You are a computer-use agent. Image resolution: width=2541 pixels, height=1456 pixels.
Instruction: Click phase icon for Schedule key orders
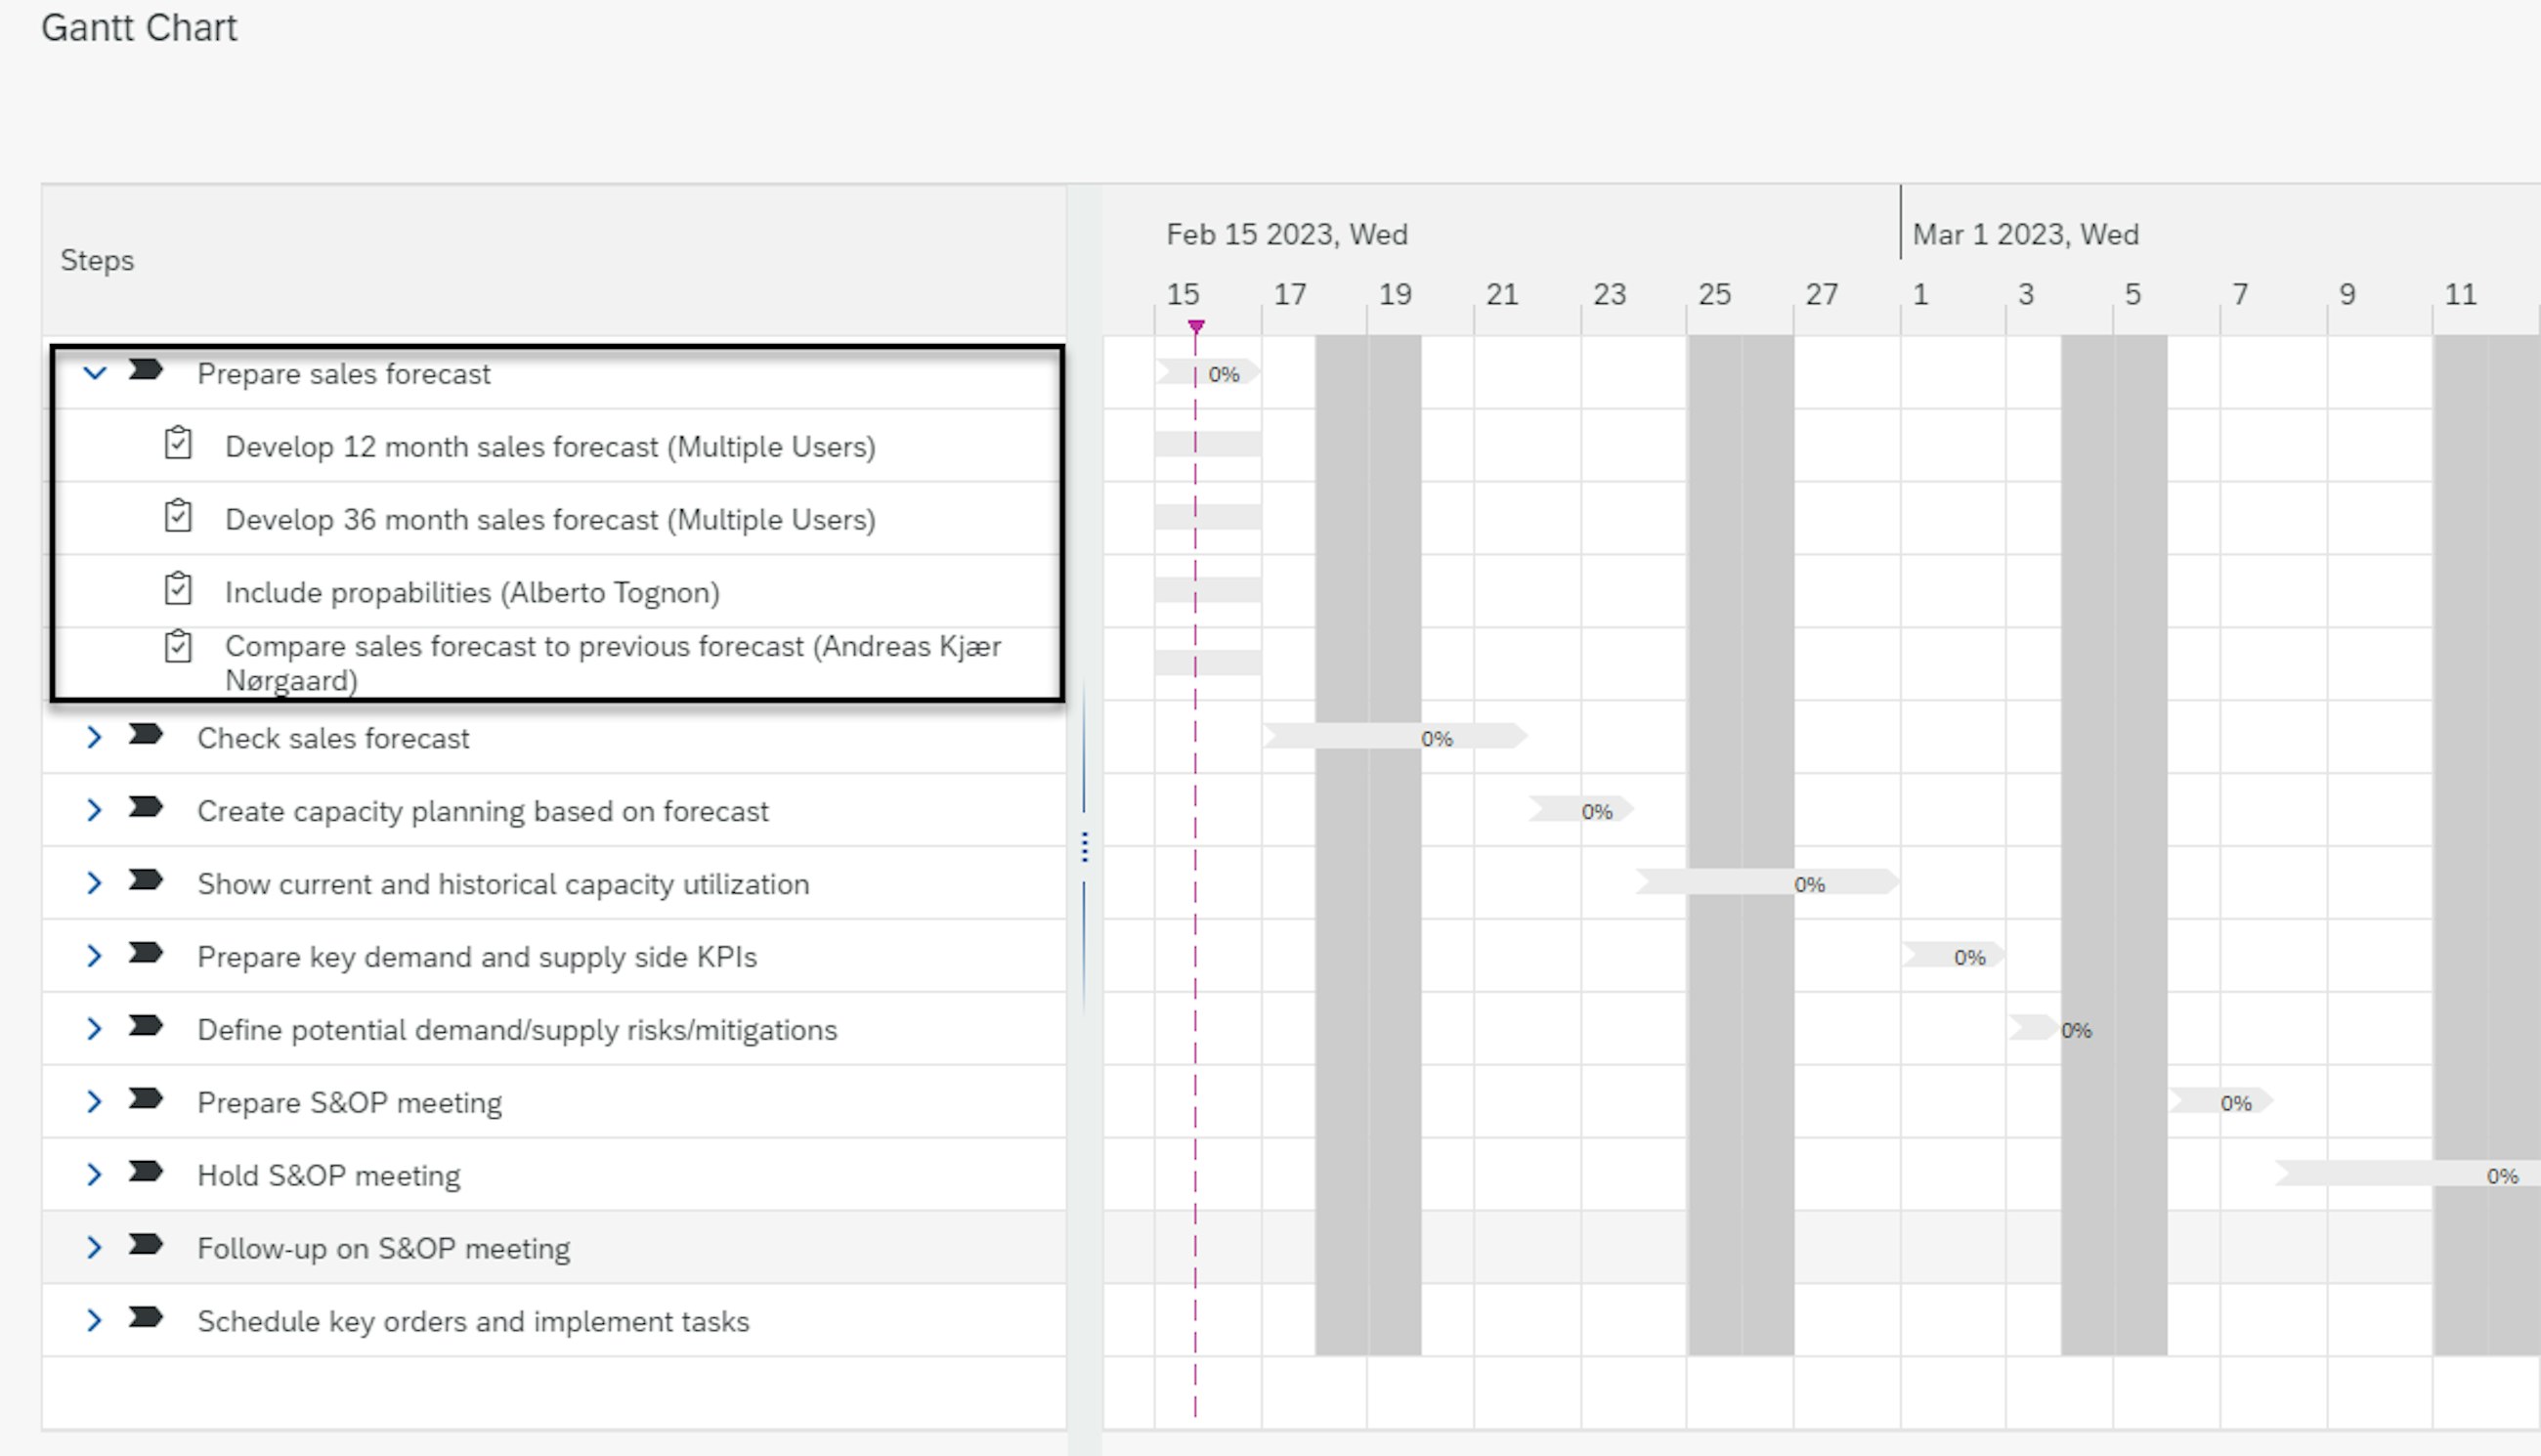click(146, 1319)
